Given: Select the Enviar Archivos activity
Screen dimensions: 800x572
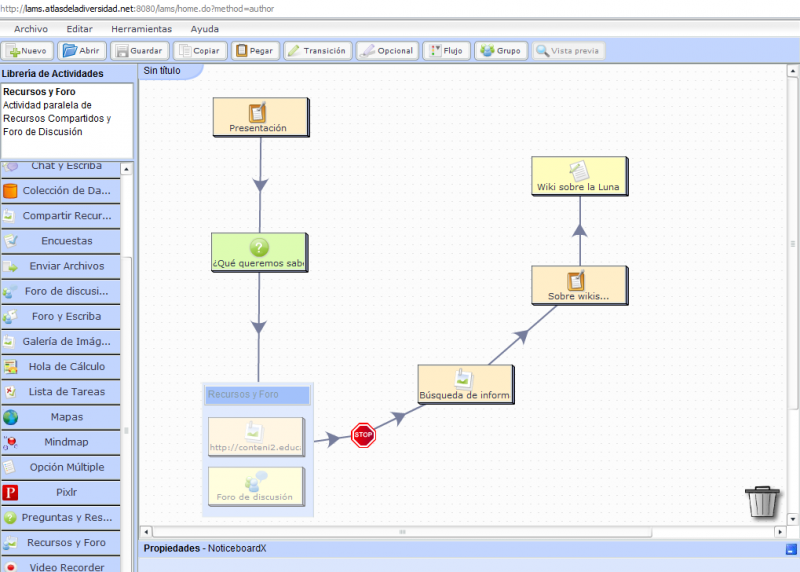Looking at the screenshot, I should coord(61,266).
